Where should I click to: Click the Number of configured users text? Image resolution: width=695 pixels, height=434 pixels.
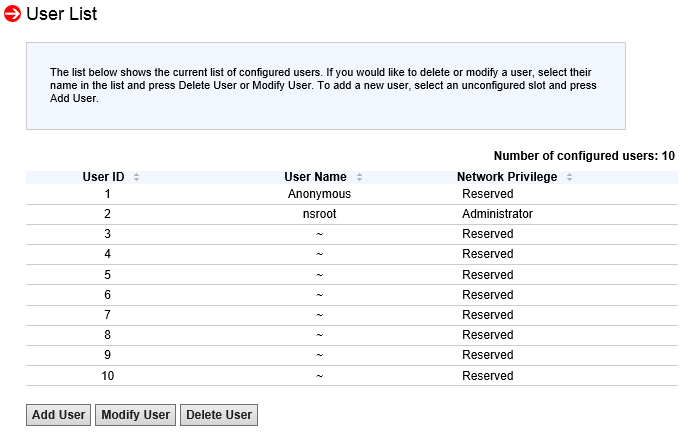[584, 156]
